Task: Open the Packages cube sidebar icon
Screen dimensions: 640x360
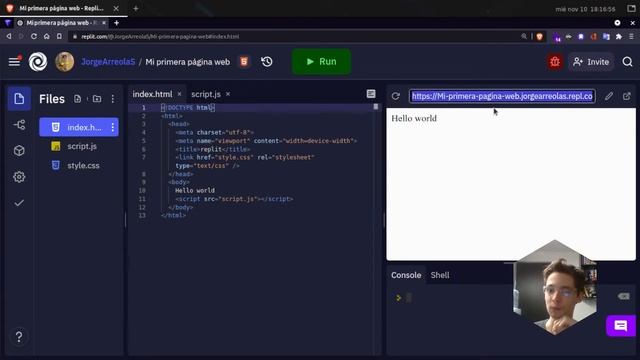Action: pos(19,151)
